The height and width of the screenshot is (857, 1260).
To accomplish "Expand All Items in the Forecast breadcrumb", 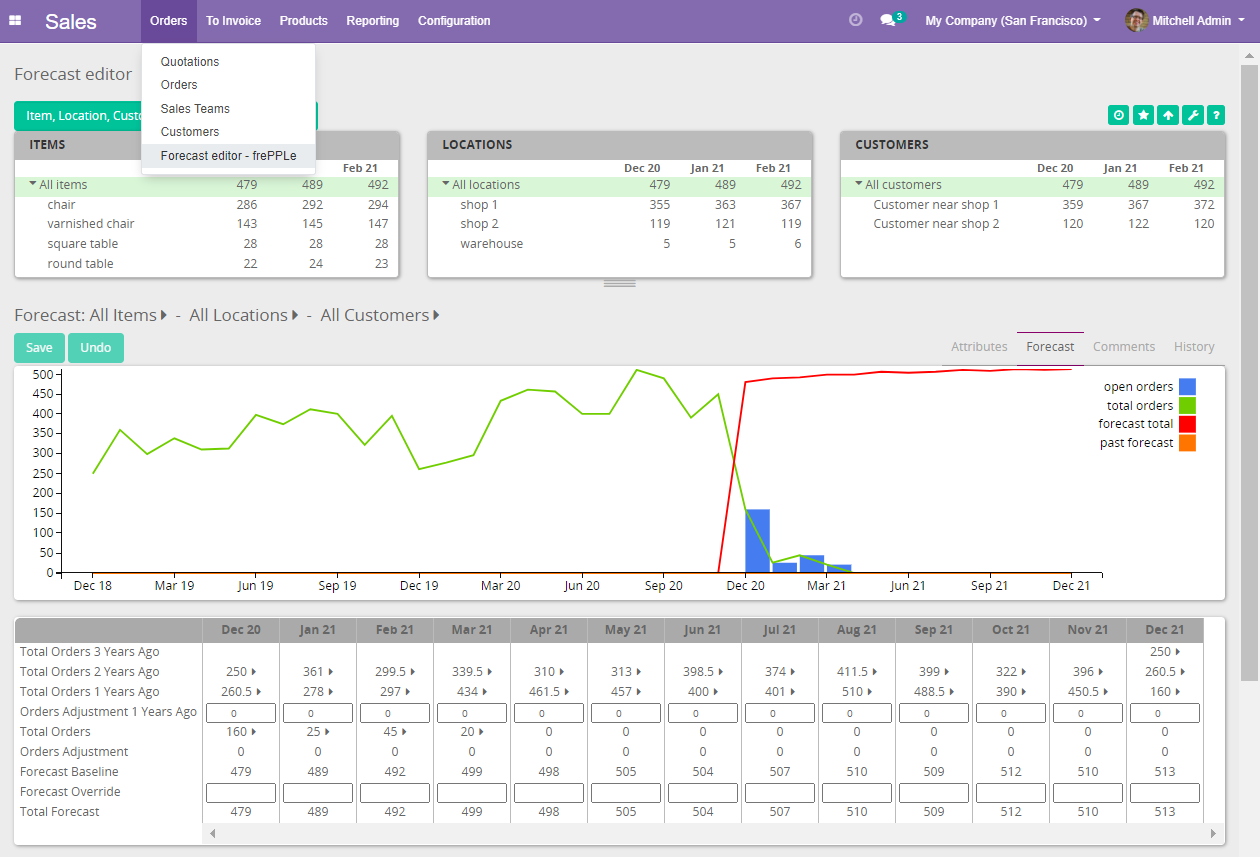I will click(163, 314).
